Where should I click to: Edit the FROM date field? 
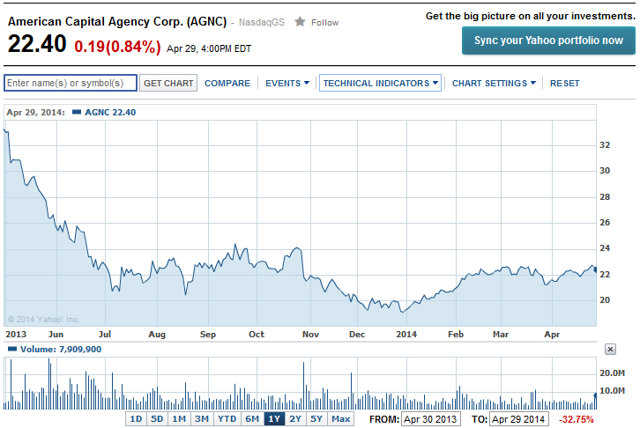(x=431, y=419)
